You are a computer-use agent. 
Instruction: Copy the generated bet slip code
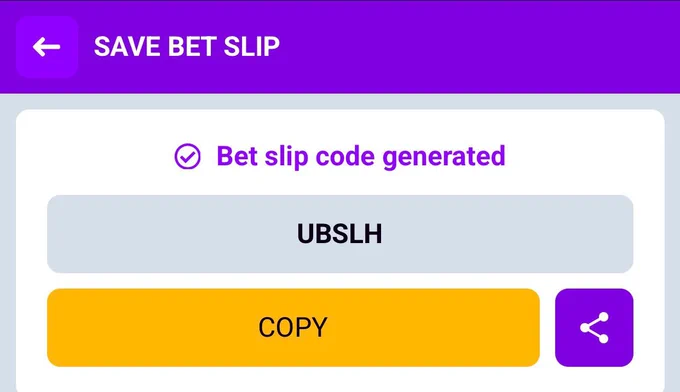point(293,327)
